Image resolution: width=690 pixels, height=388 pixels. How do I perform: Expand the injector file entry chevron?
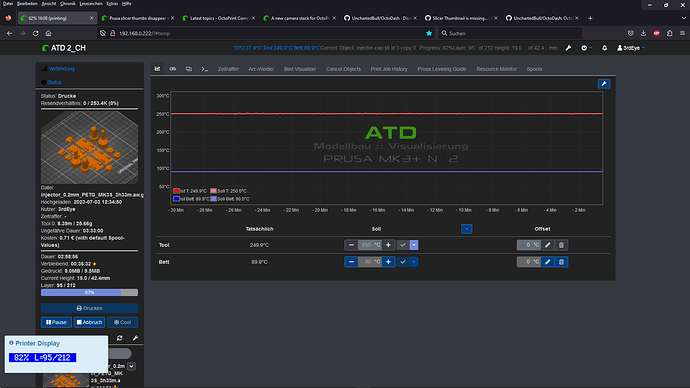point(132,366)
